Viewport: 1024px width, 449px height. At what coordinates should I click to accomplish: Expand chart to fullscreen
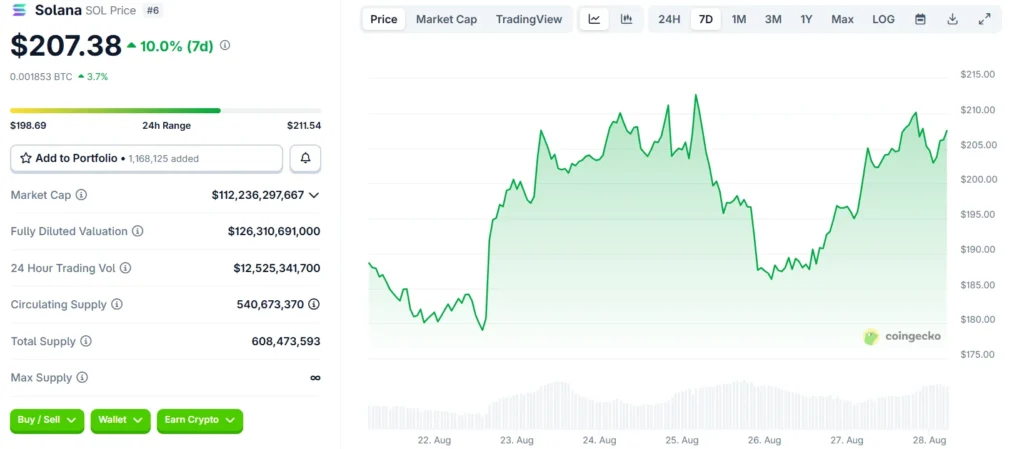pyautogui.click(x=984, y=19)
